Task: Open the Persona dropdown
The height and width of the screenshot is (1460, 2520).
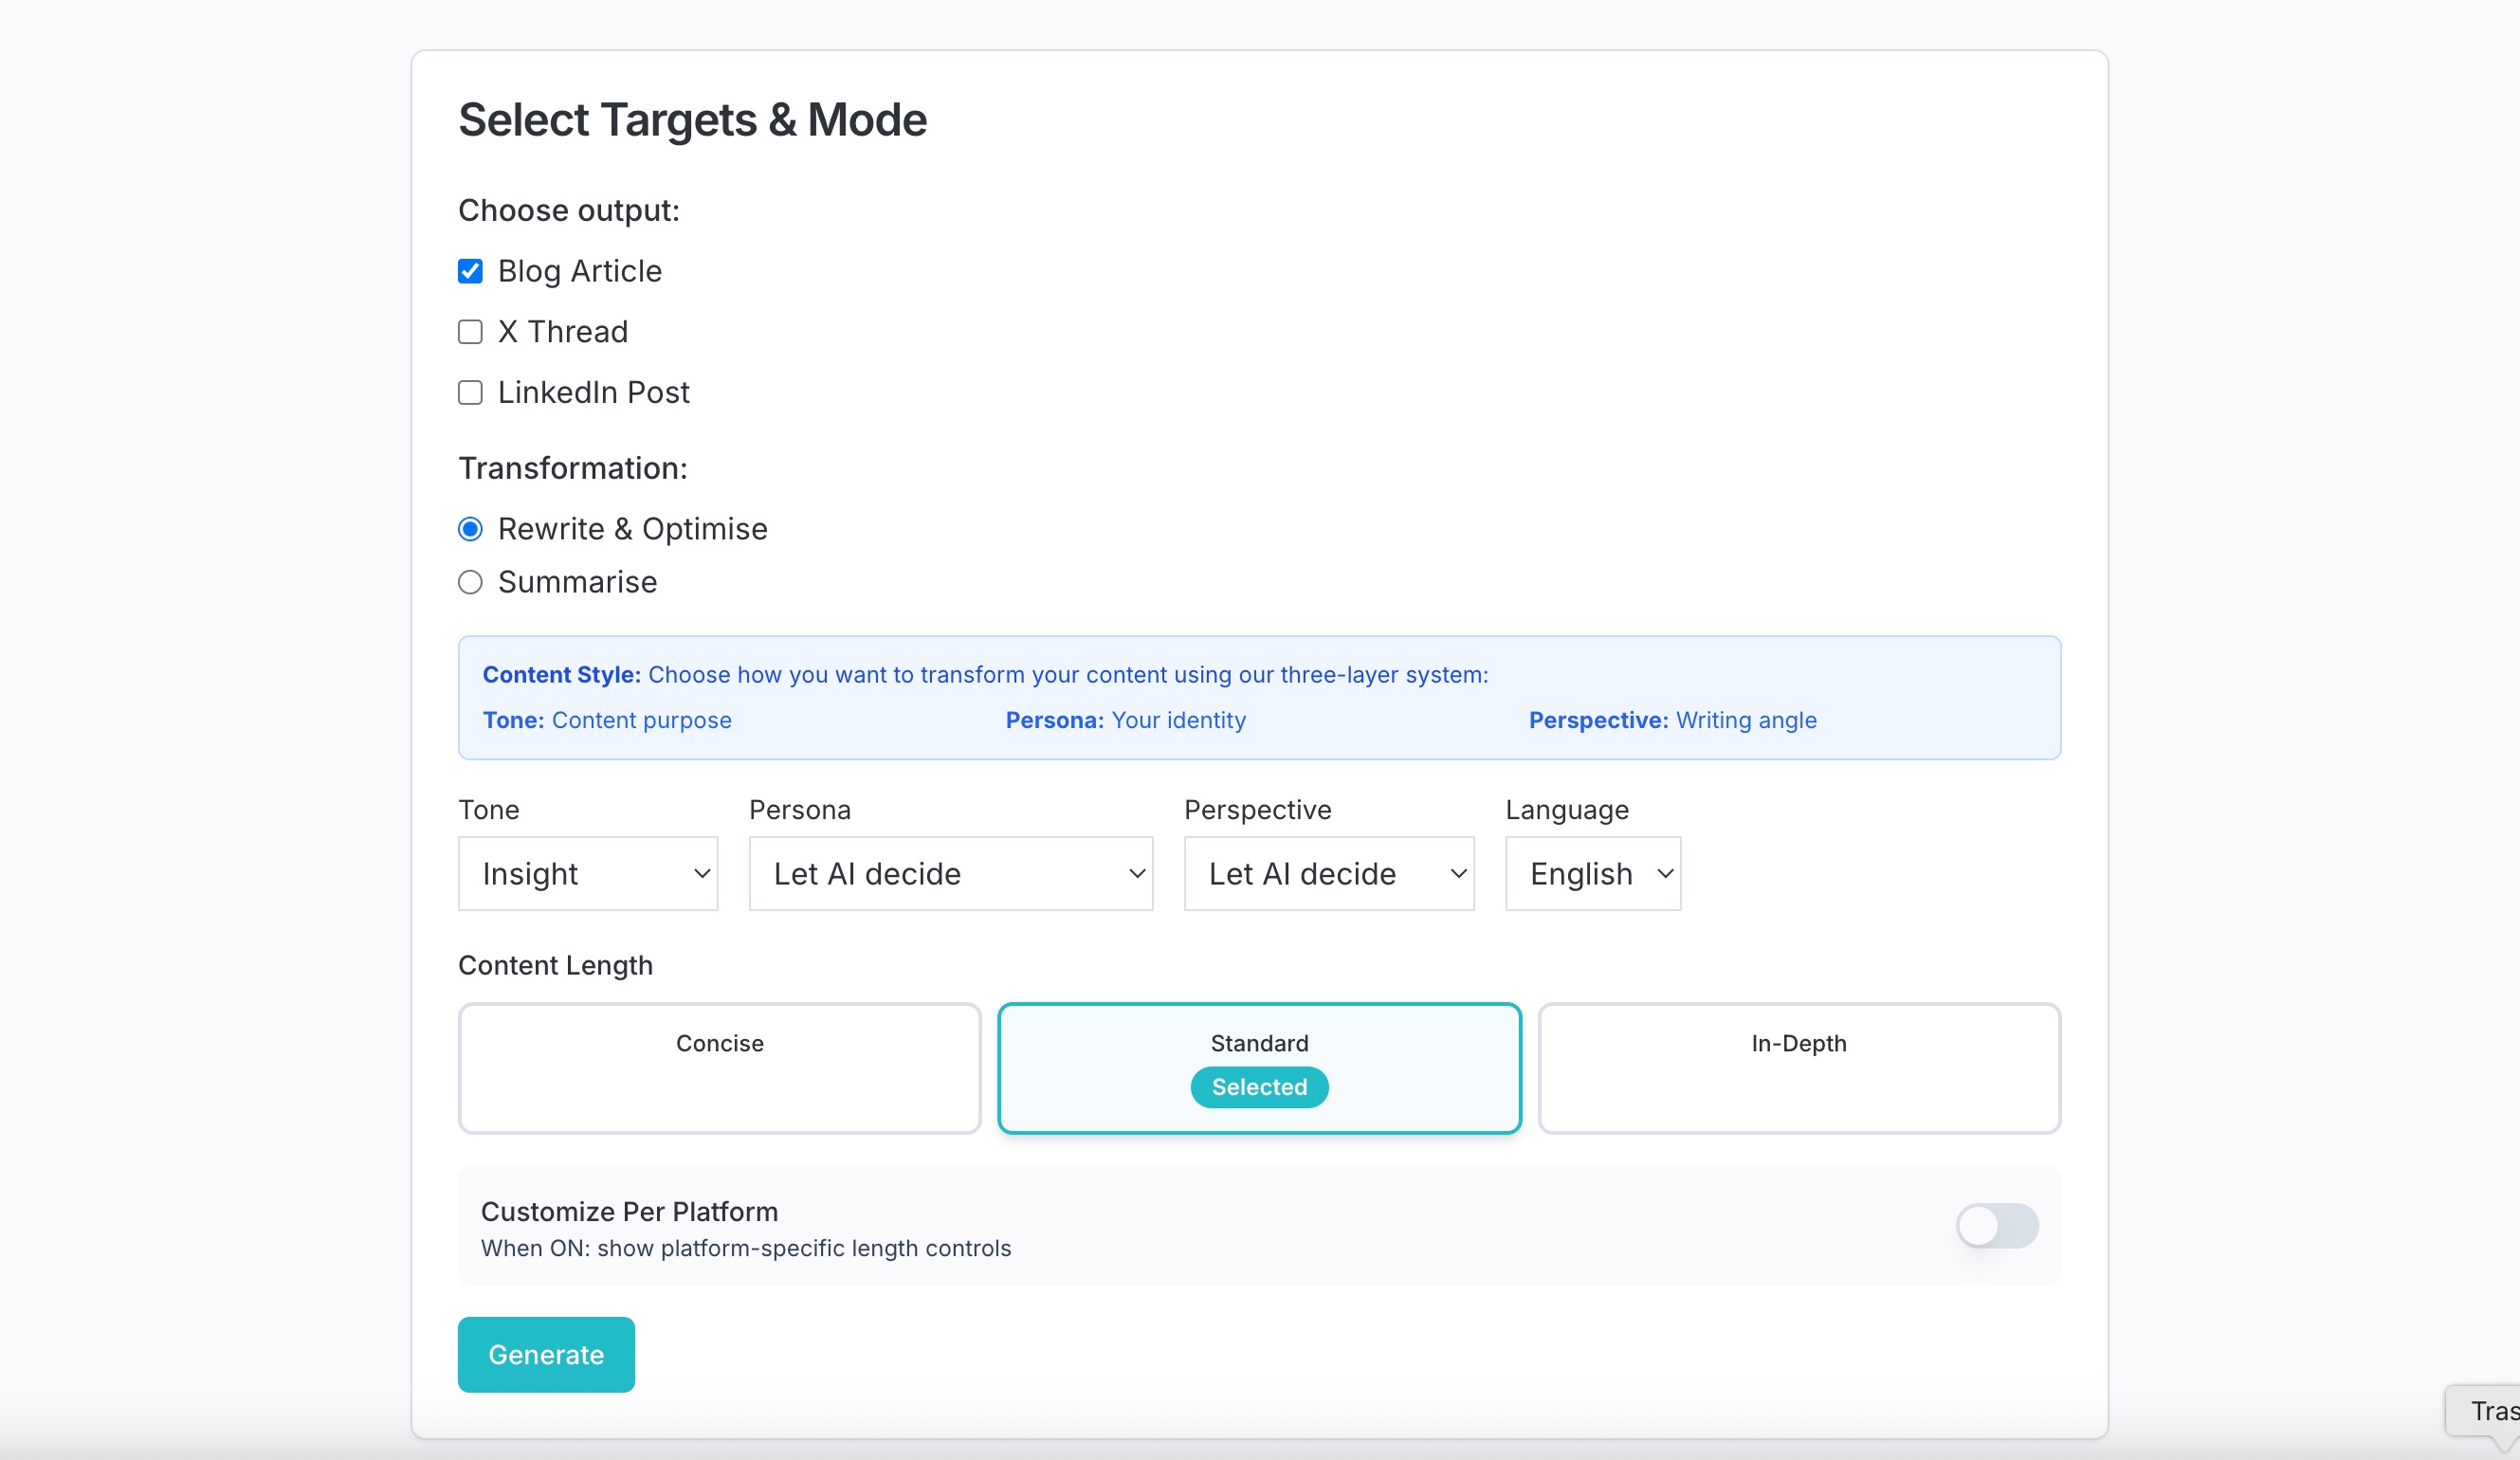Action: coord(950,873)
